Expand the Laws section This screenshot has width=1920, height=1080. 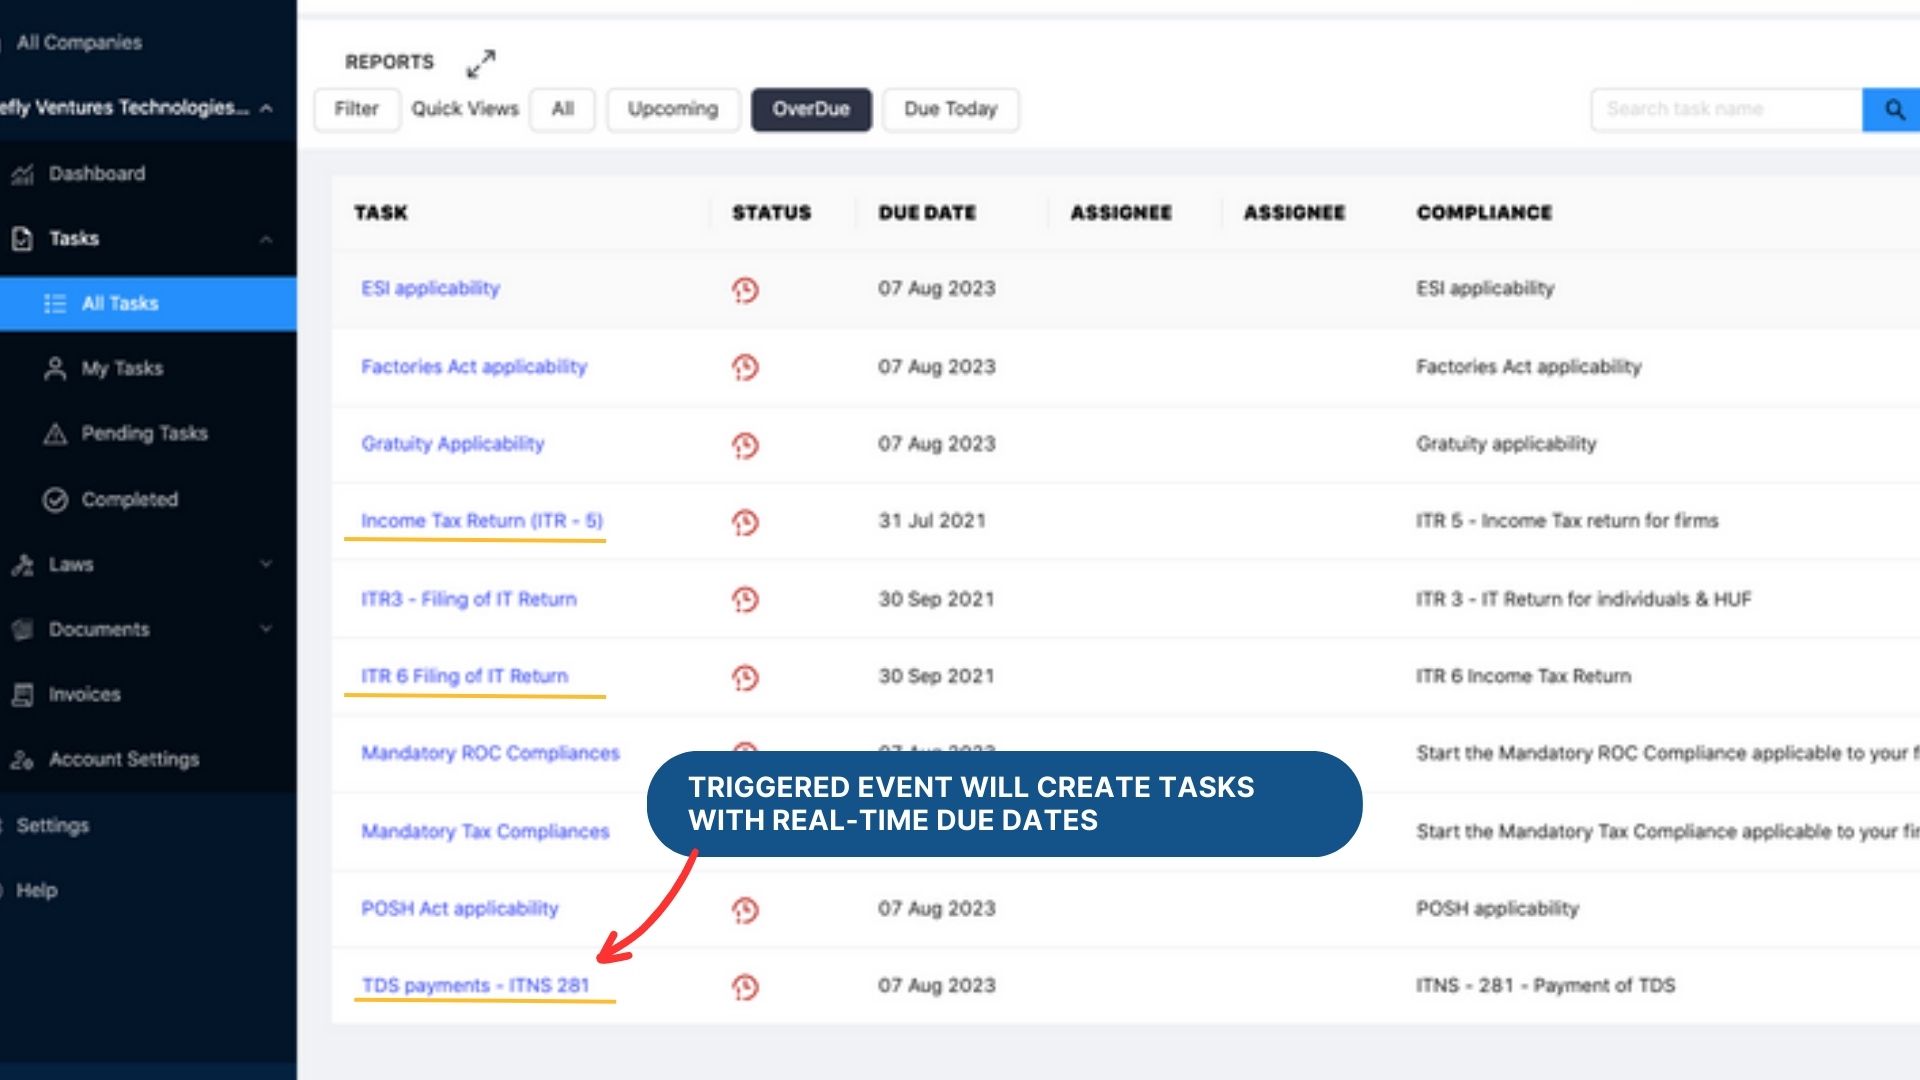pos(266,564)
